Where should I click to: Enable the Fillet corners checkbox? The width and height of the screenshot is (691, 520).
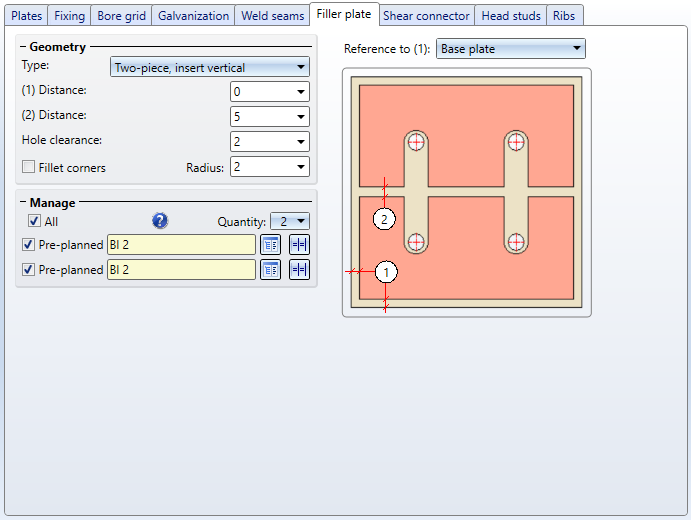point(29,167)
